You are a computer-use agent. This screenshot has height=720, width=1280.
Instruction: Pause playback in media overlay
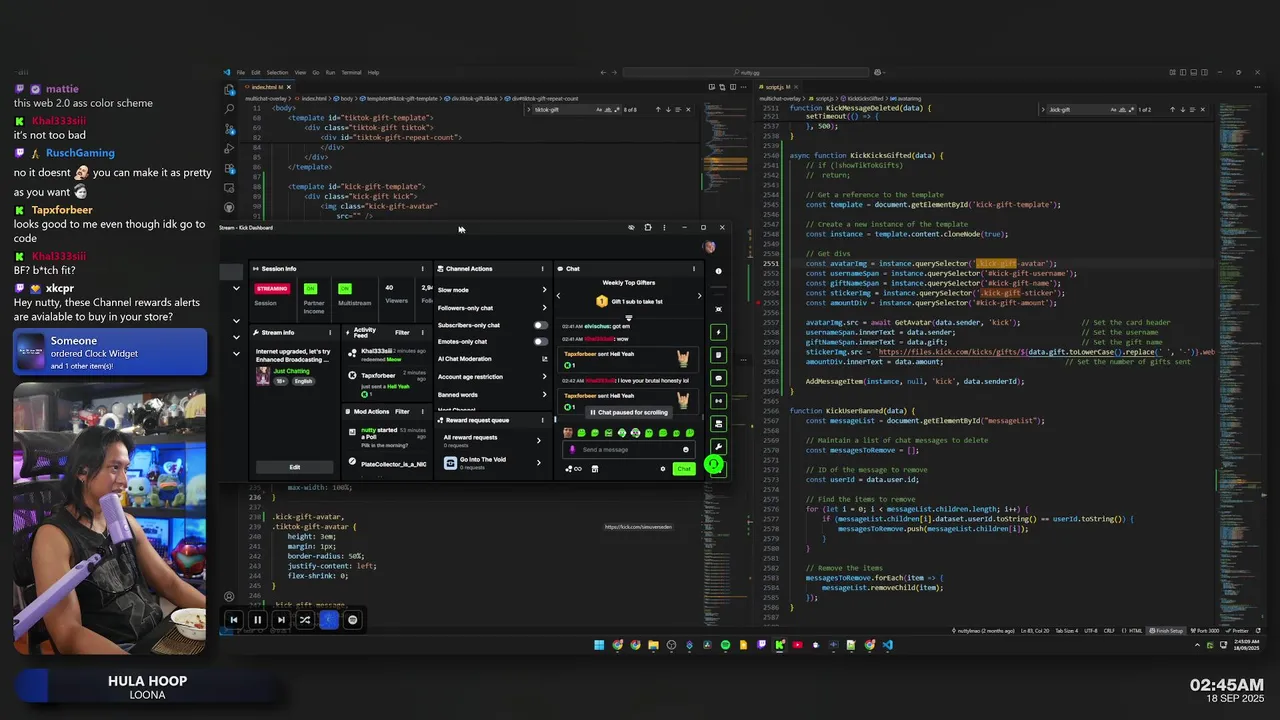tap(257, 620)
